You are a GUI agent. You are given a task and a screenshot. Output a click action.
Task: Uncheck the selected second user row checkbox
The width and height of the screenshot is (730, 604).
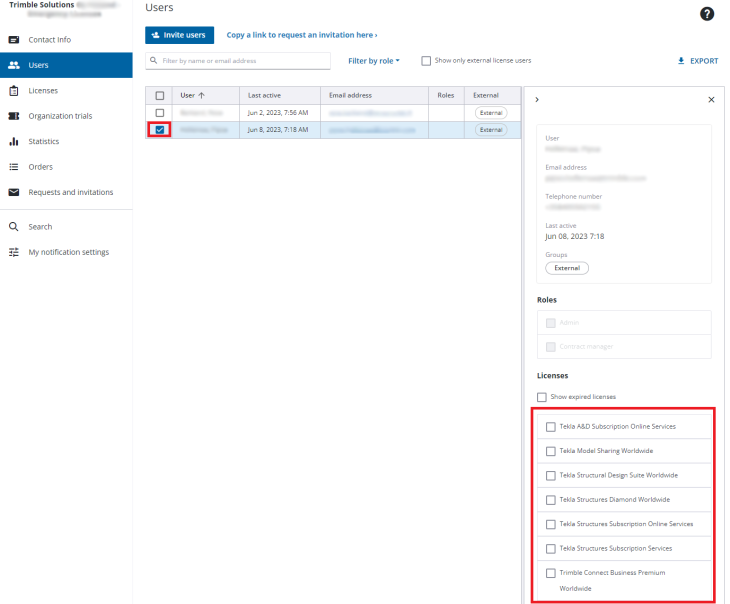pyautogui.click(x=160, y=129)
